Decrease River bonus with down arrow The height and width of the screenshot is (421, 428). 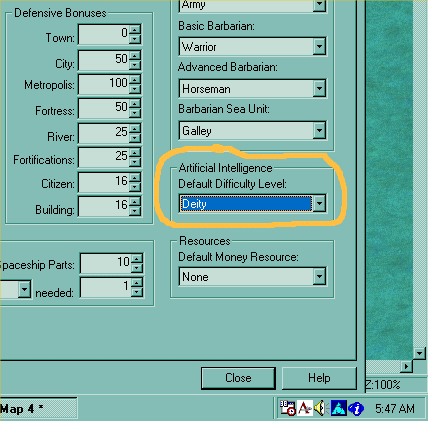point(135,138)
